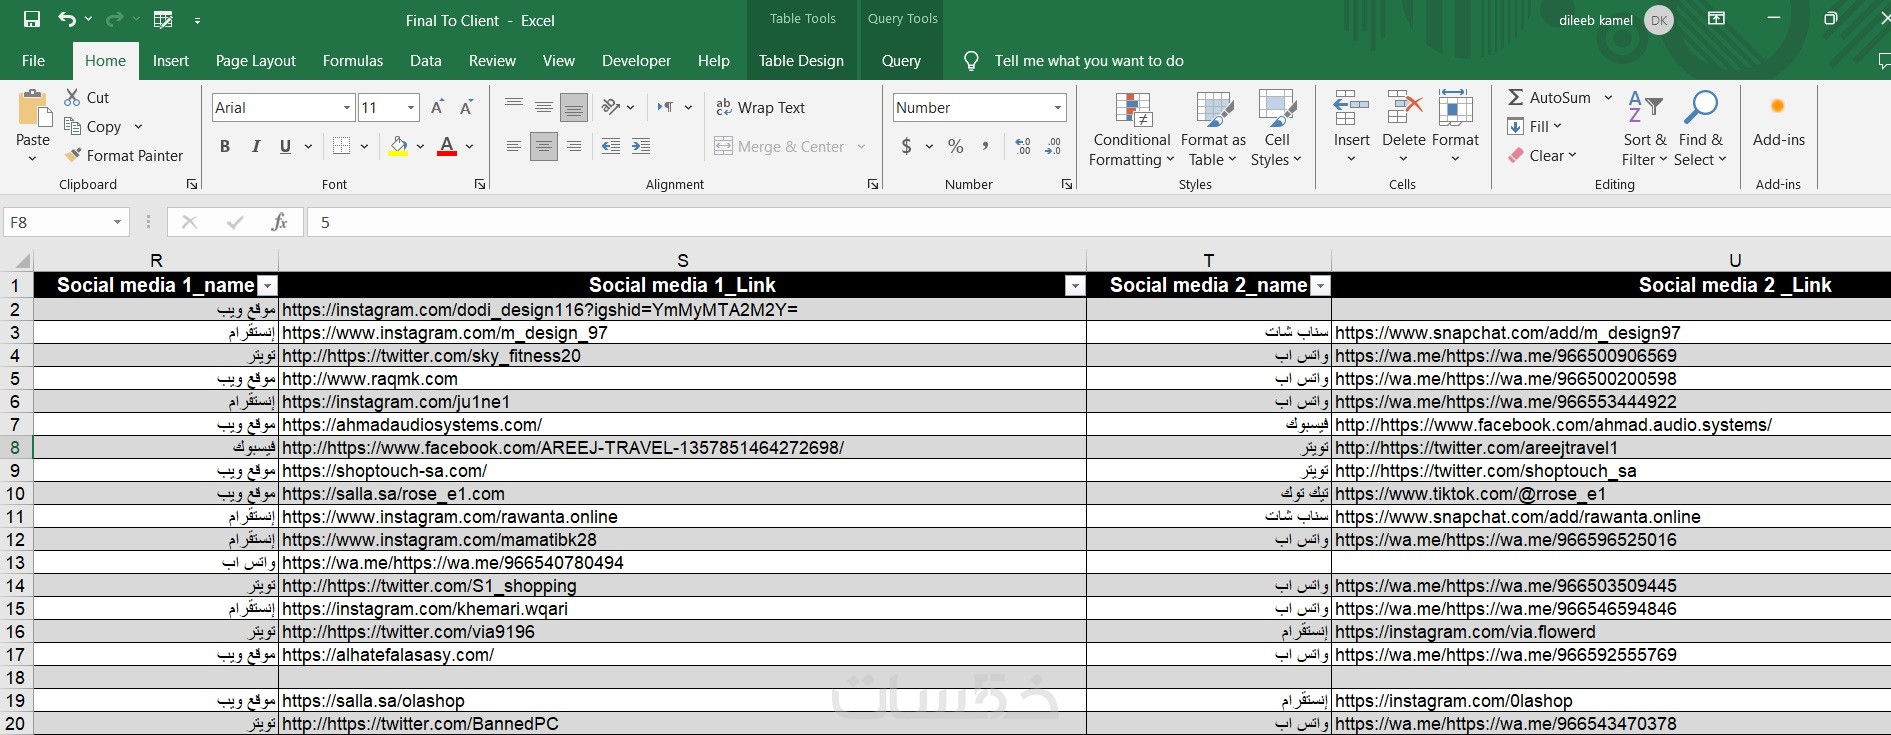Click the Redo arrow icon
The width and height of the screenshot is (1891, 735).
[x=113, y=20]
